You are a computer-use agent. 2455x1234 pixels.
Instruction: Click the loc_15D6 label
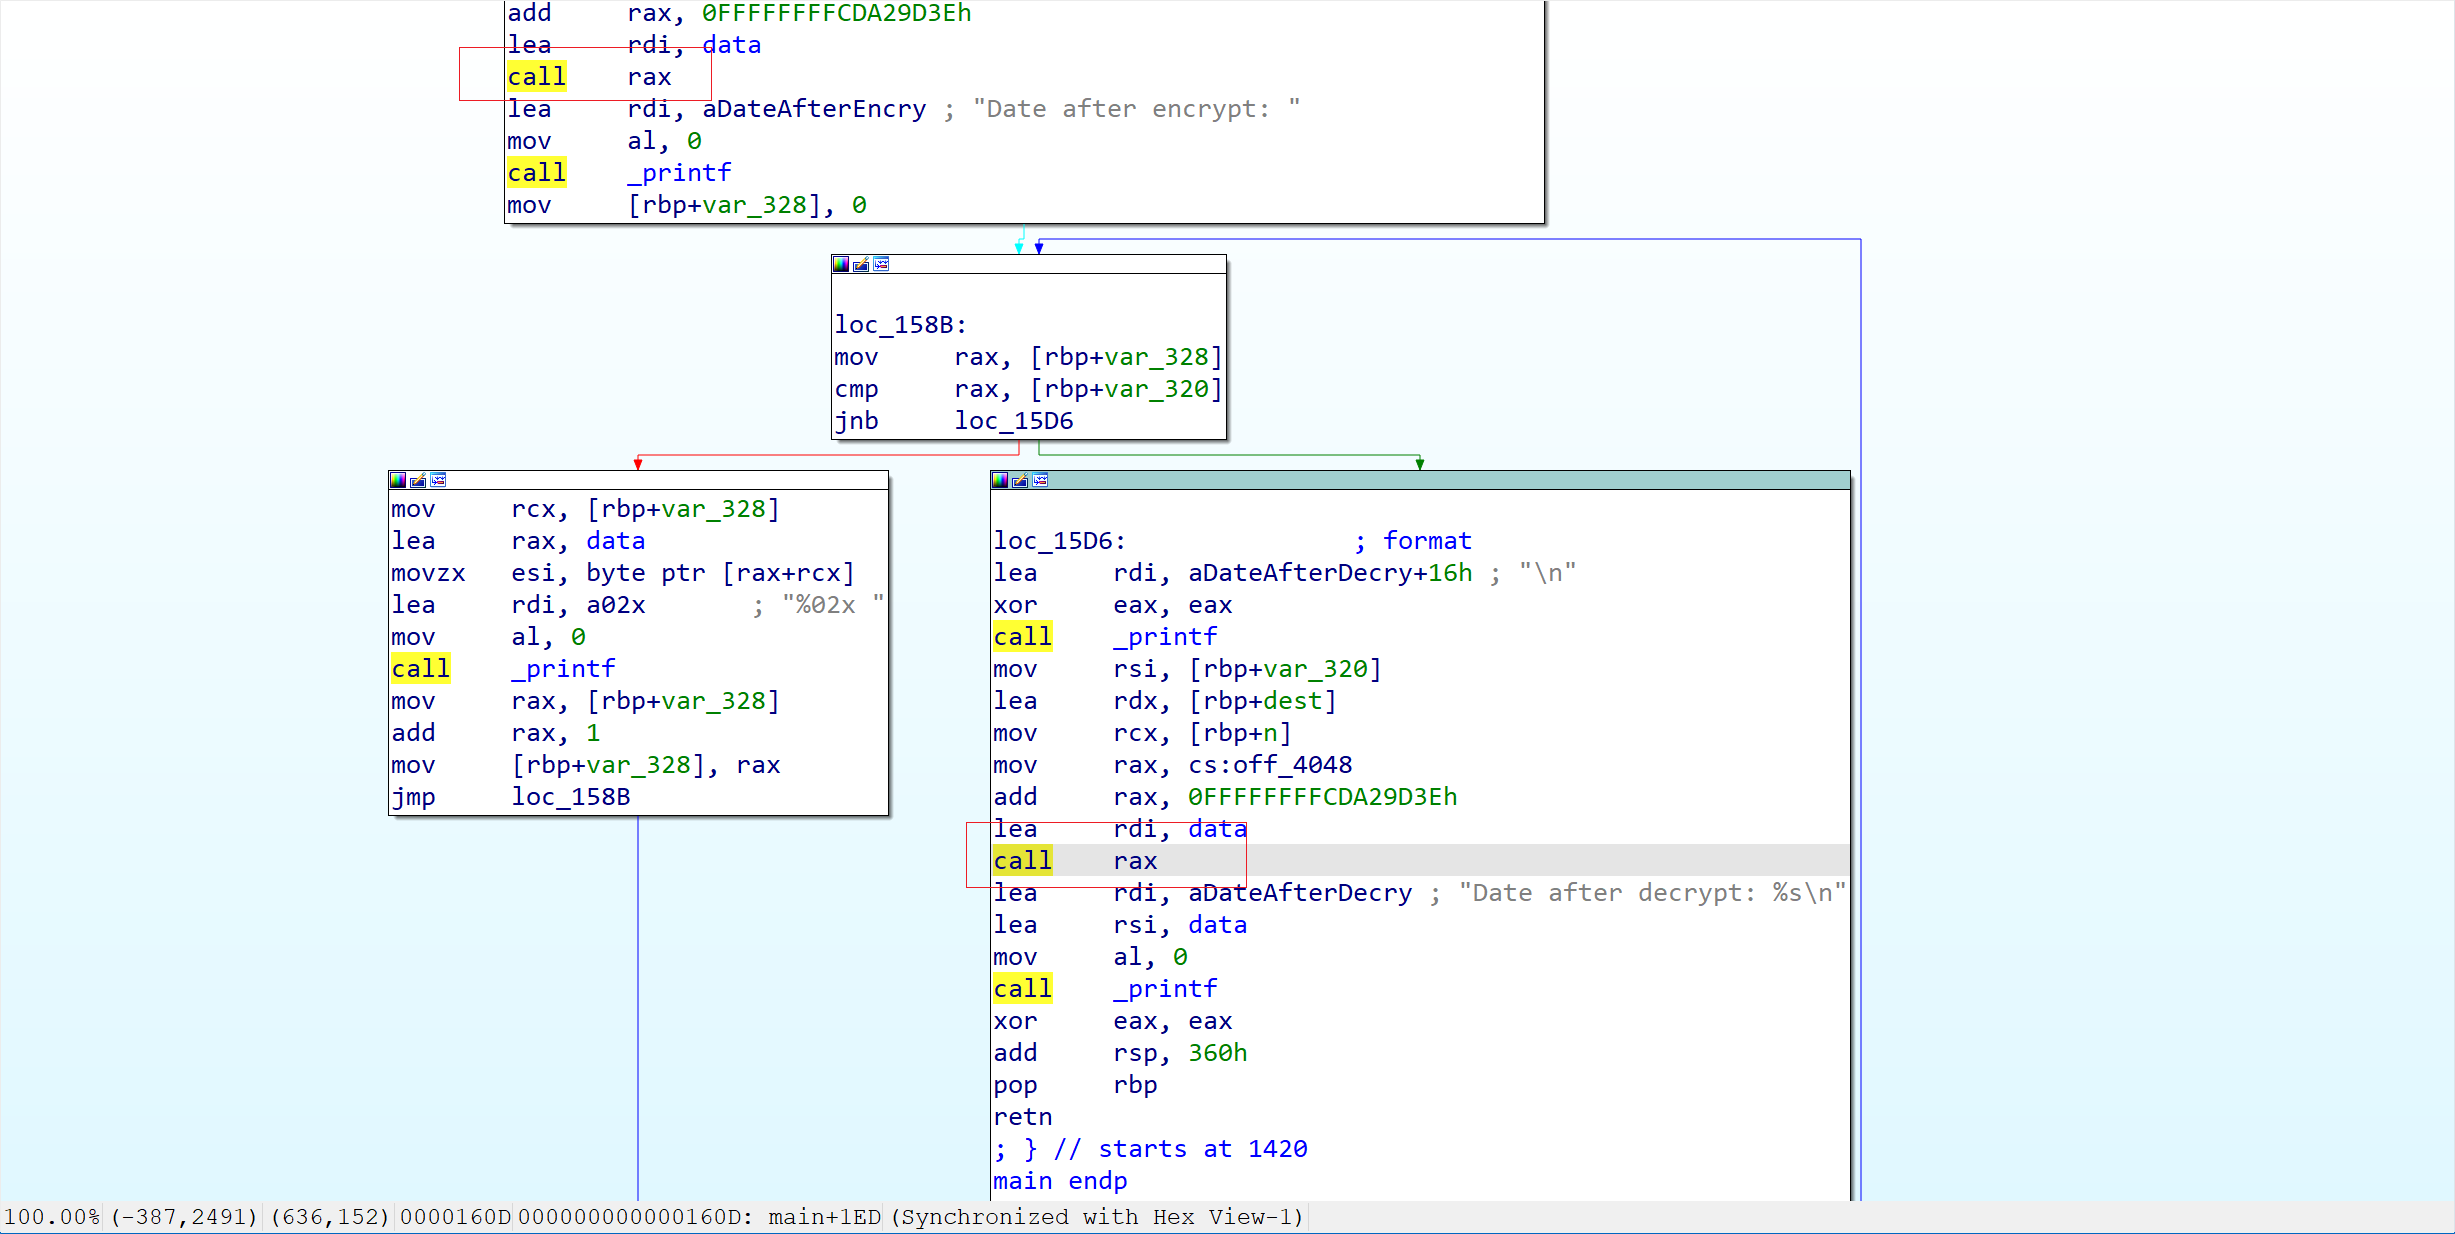click(x=1060, y=541)
